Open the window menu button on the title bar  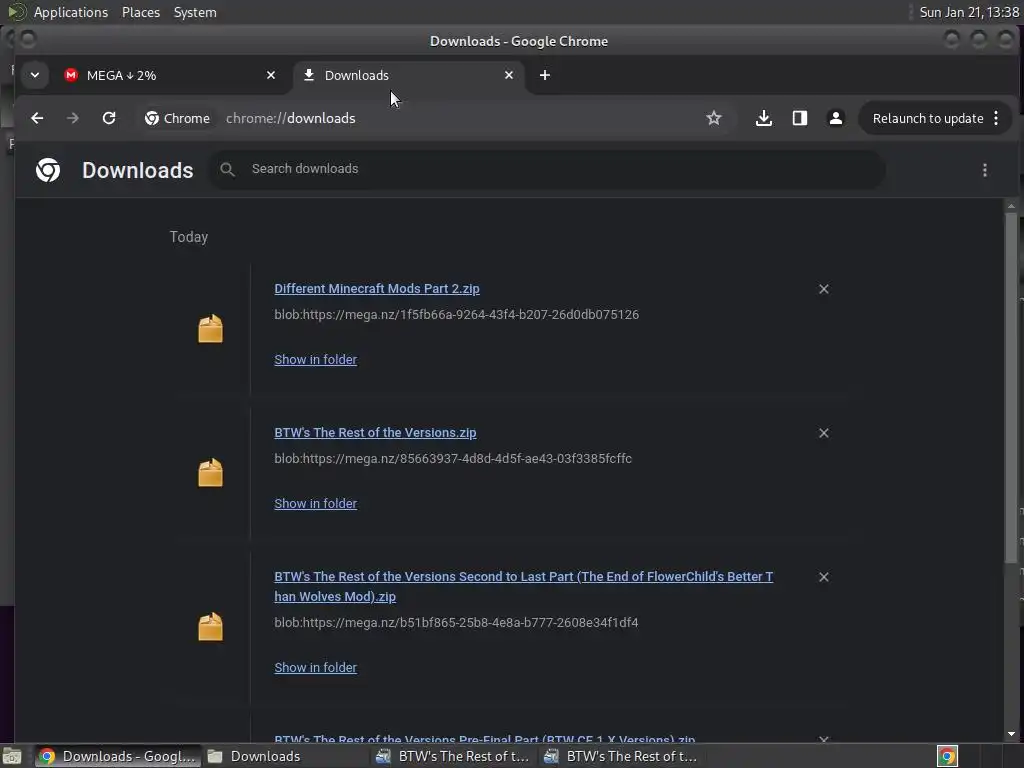27,39
